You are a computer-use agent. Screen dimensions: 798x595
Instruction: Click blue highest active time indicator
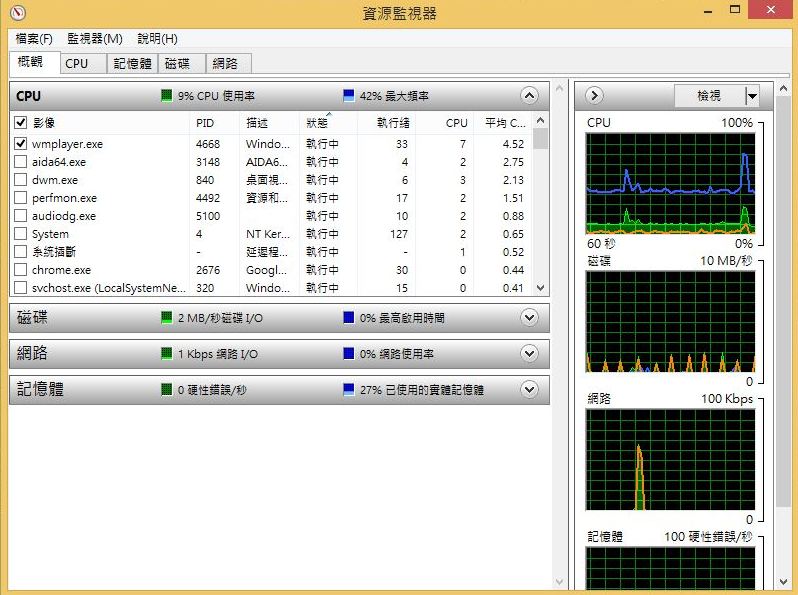349,318
